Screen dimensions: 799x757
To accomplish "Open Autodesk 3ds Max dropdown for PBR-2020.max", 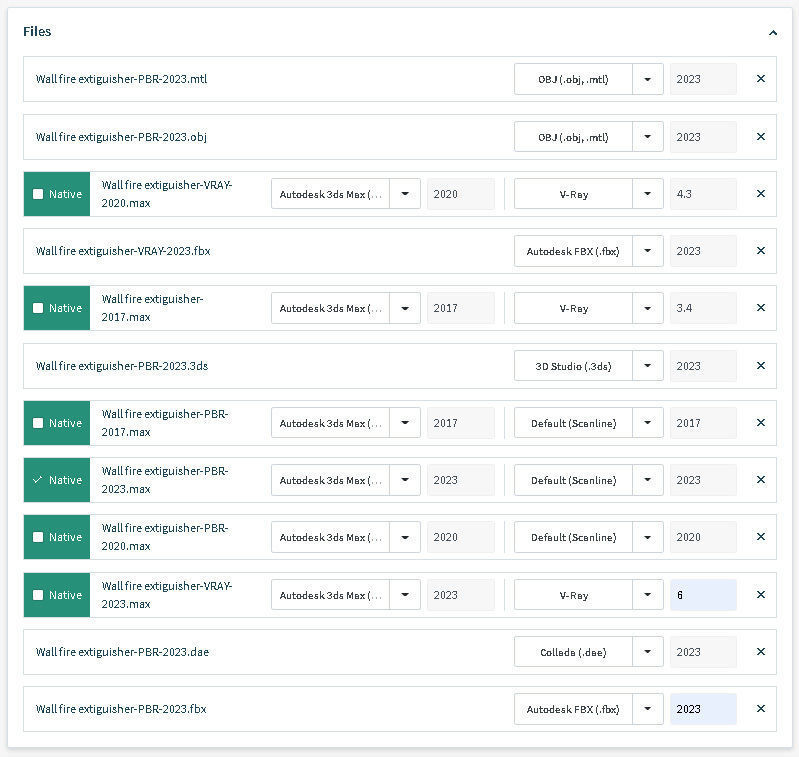I will click(x=405, y=537).
